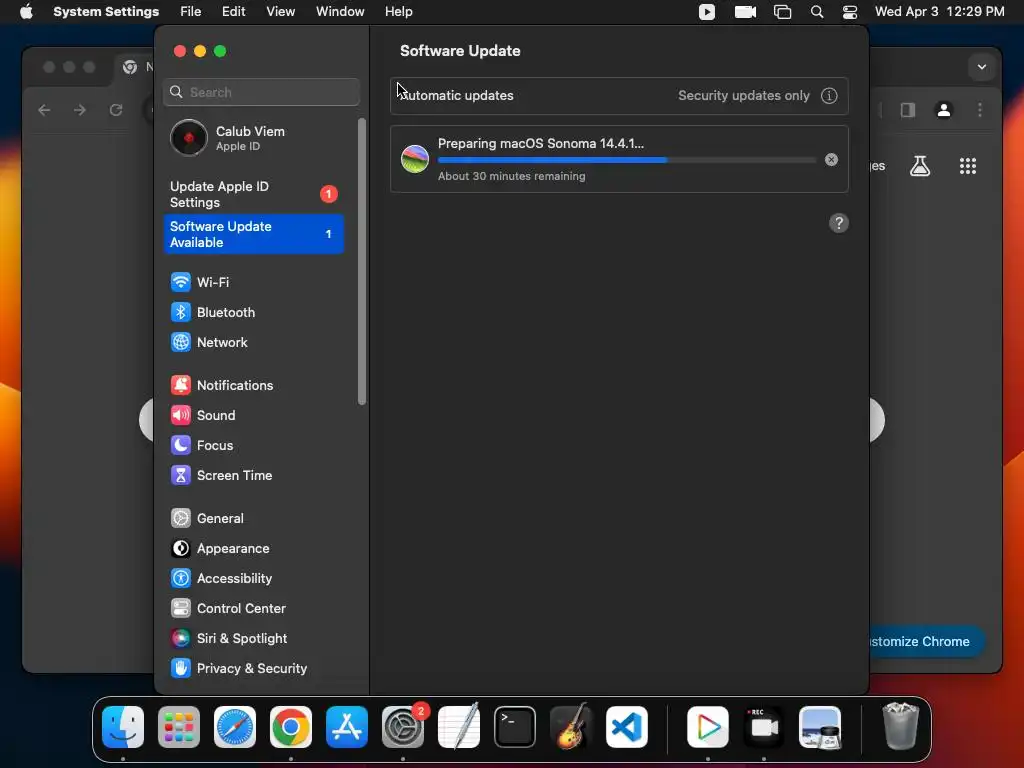
Task: Click the sidebar vertical scrollbar
Action: (x=362, y=261)
